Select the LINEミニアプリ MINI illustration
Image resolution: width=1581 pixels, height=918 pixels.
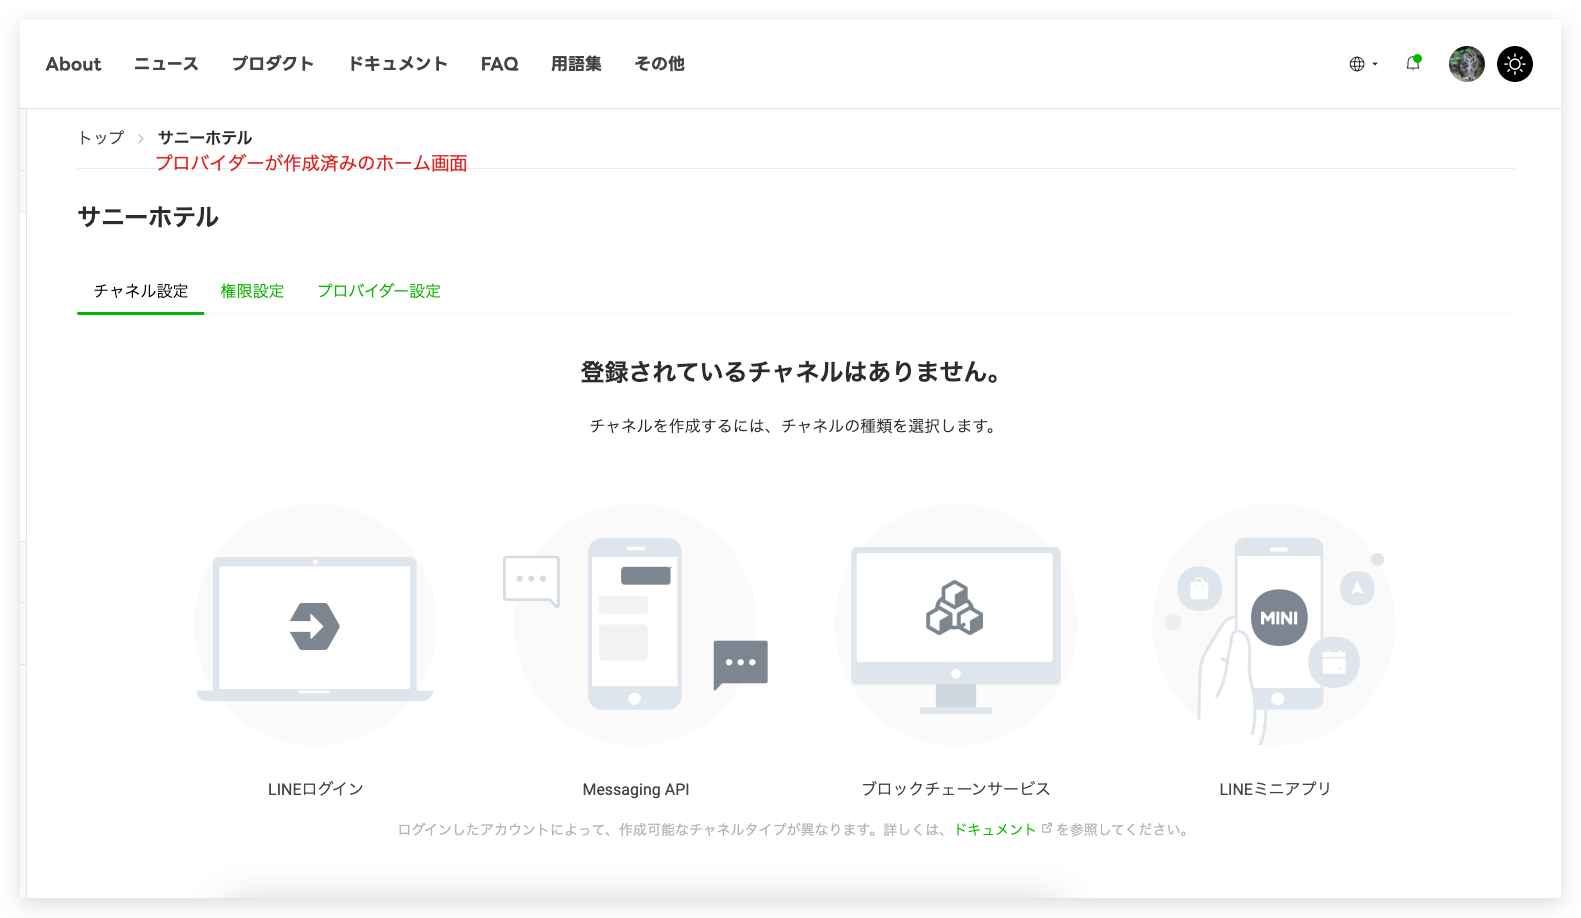[x=1275, y=625]
